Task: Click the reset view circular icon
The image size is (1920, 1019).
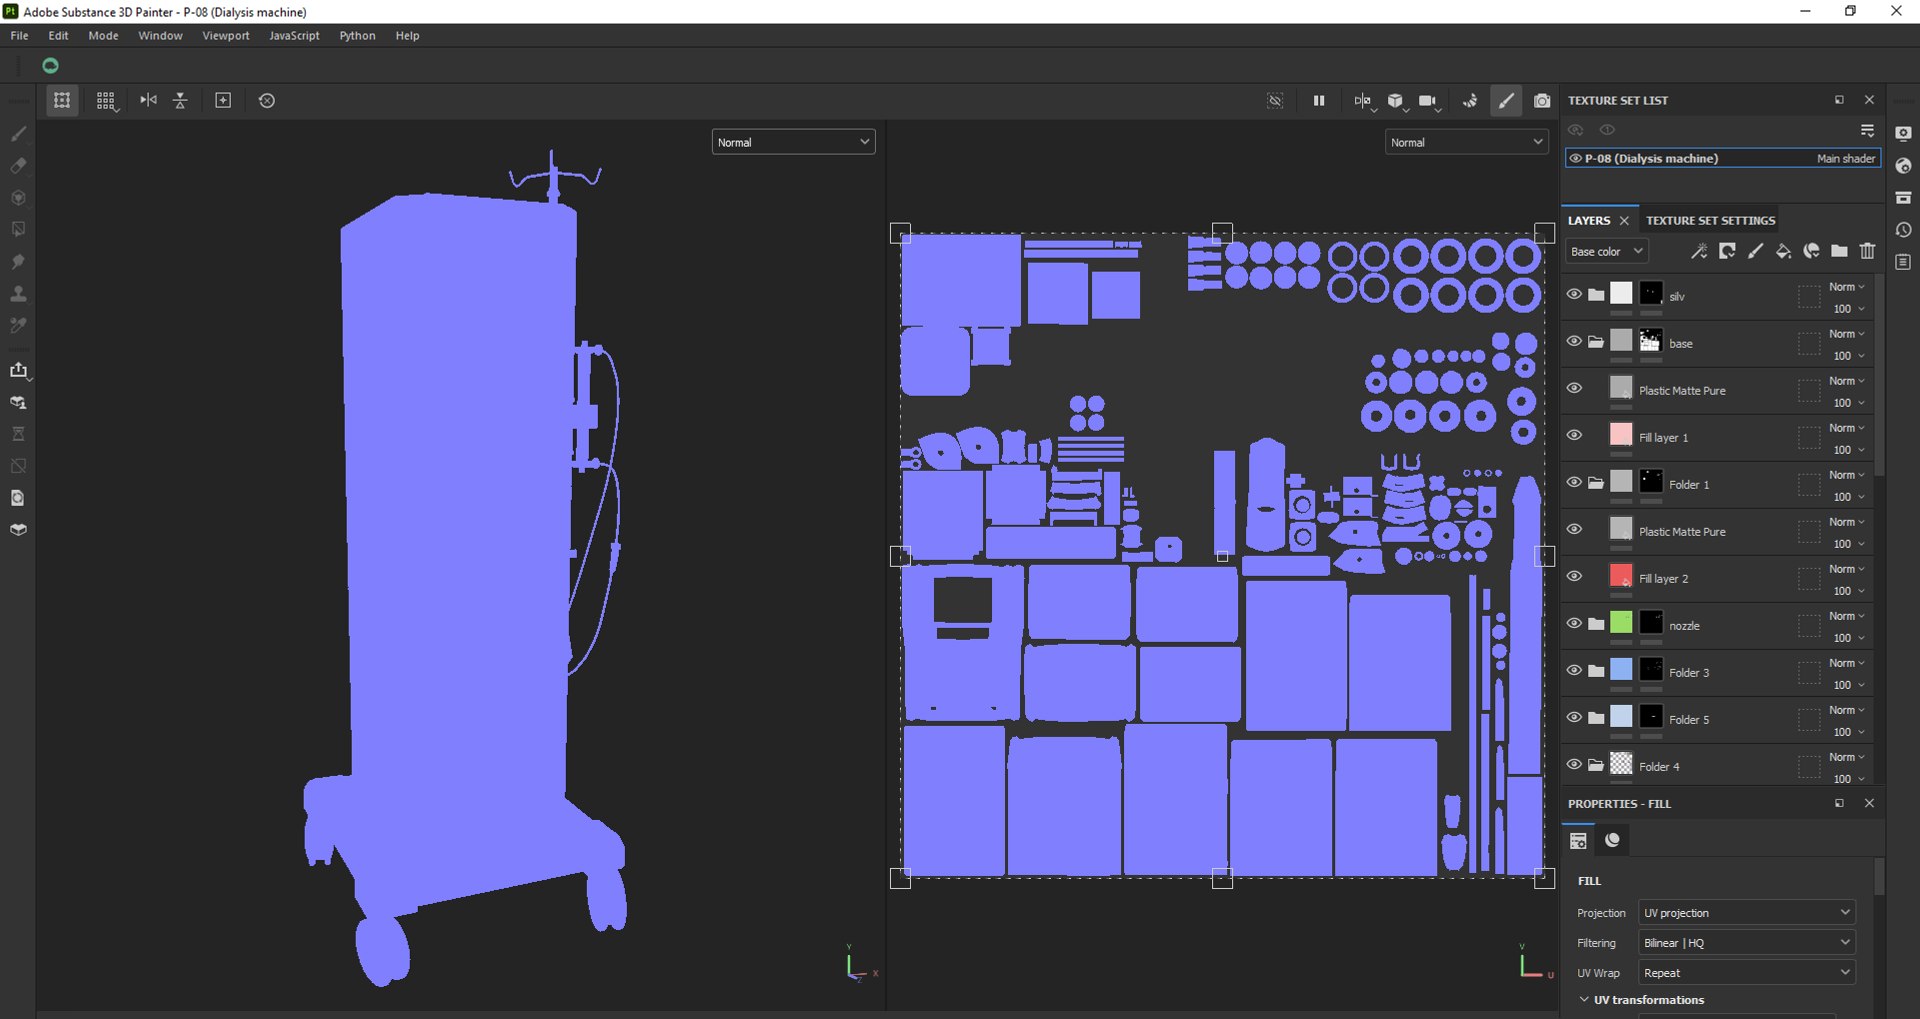Action: click(267, 100)
